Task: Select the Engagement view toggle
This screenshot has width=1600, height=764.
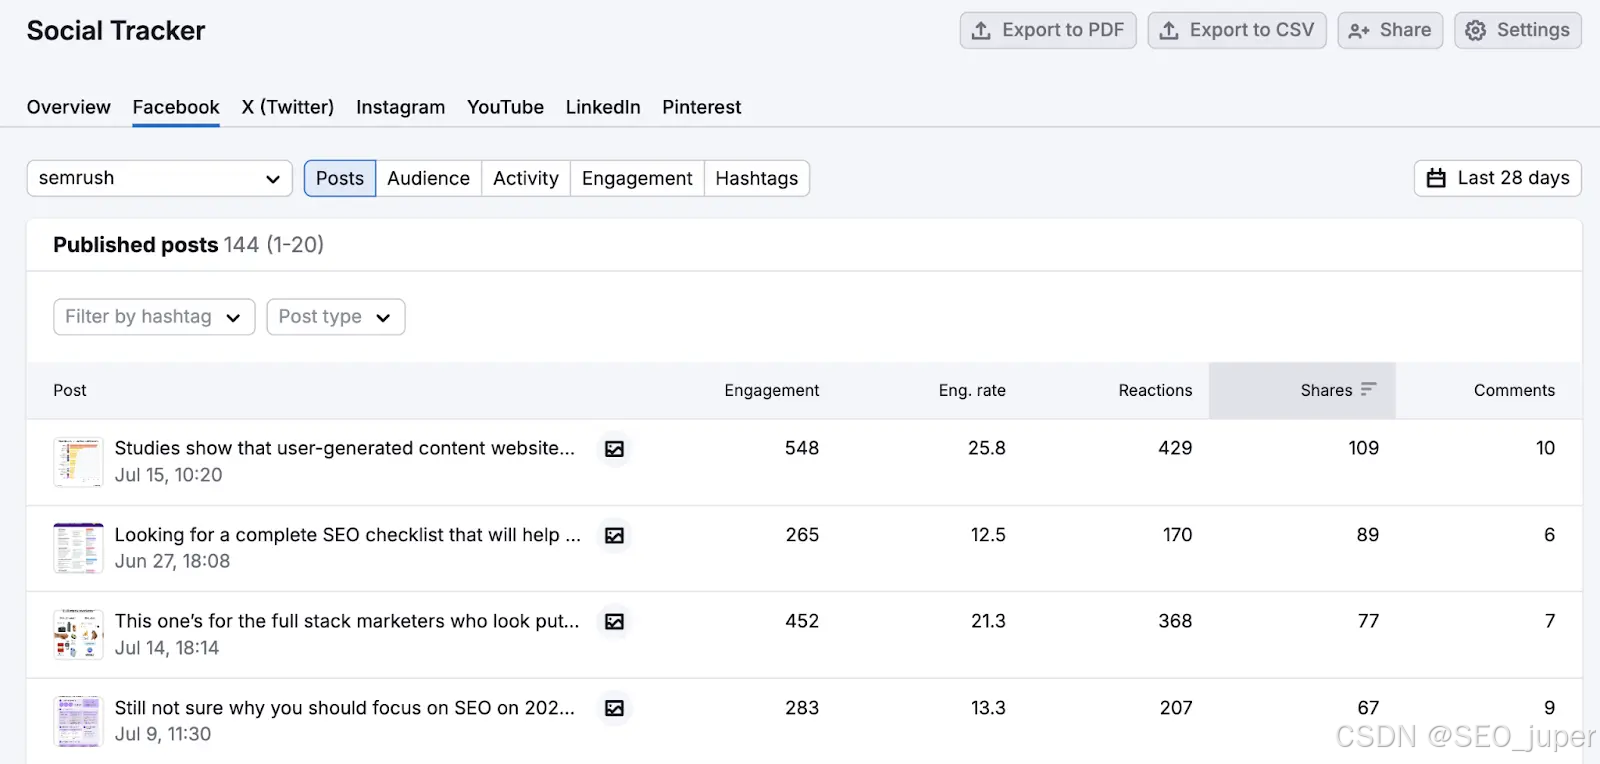Action: pyautogui.click(x=637, y=179)
